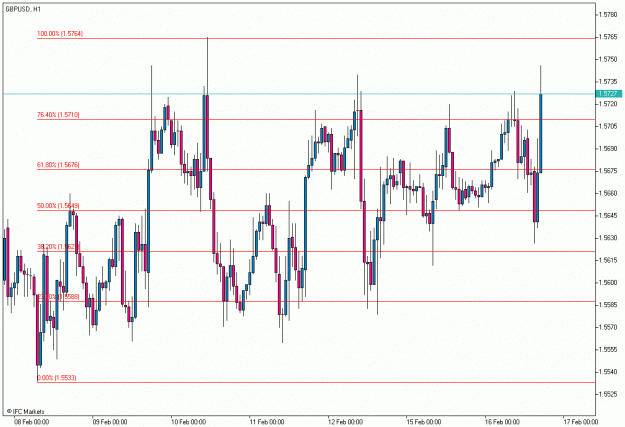This screenshot has height=427, width=625.
Task: Click the 12 Feb 00:00 date label
Action: [345, 422]
